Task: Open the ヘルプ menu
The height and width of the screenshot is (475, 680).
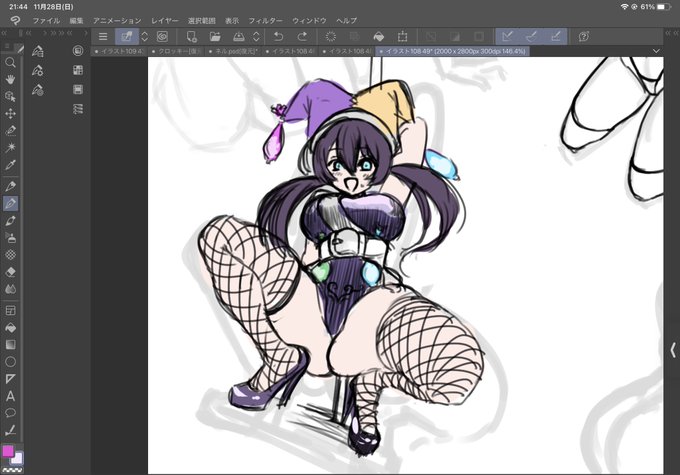Action: coord(347,20)
